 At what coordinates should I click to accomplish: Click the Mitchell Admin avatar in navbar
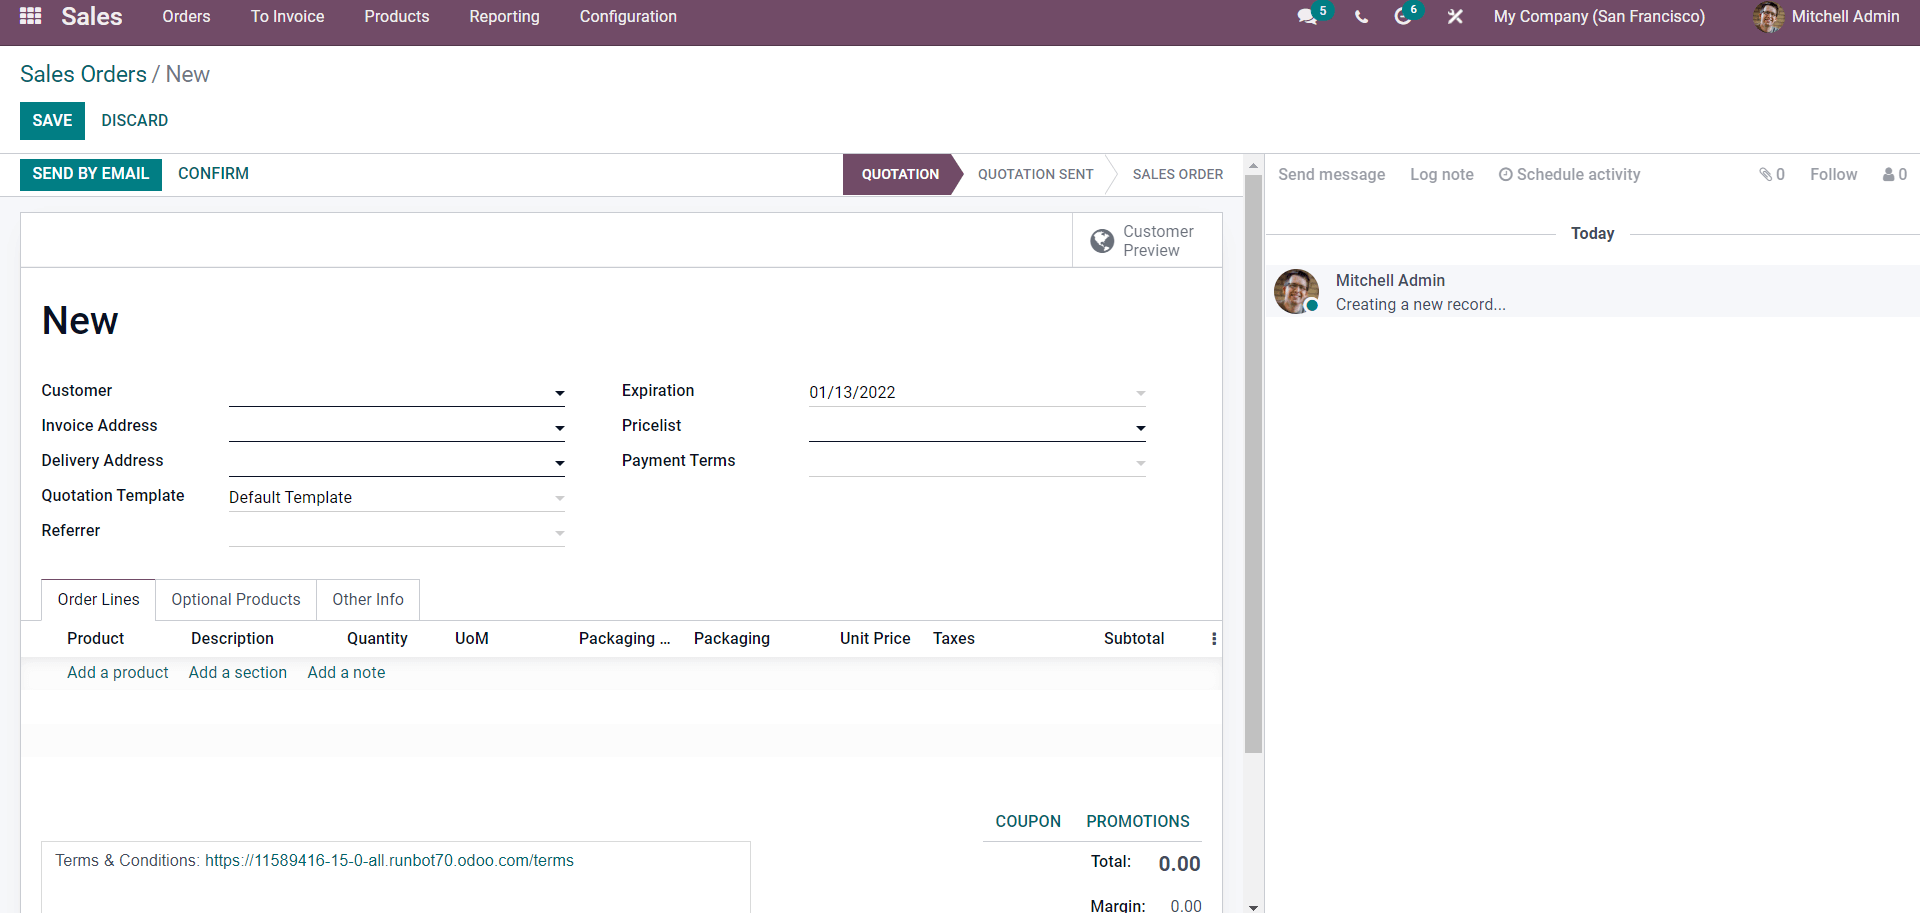coord(1768,17)
